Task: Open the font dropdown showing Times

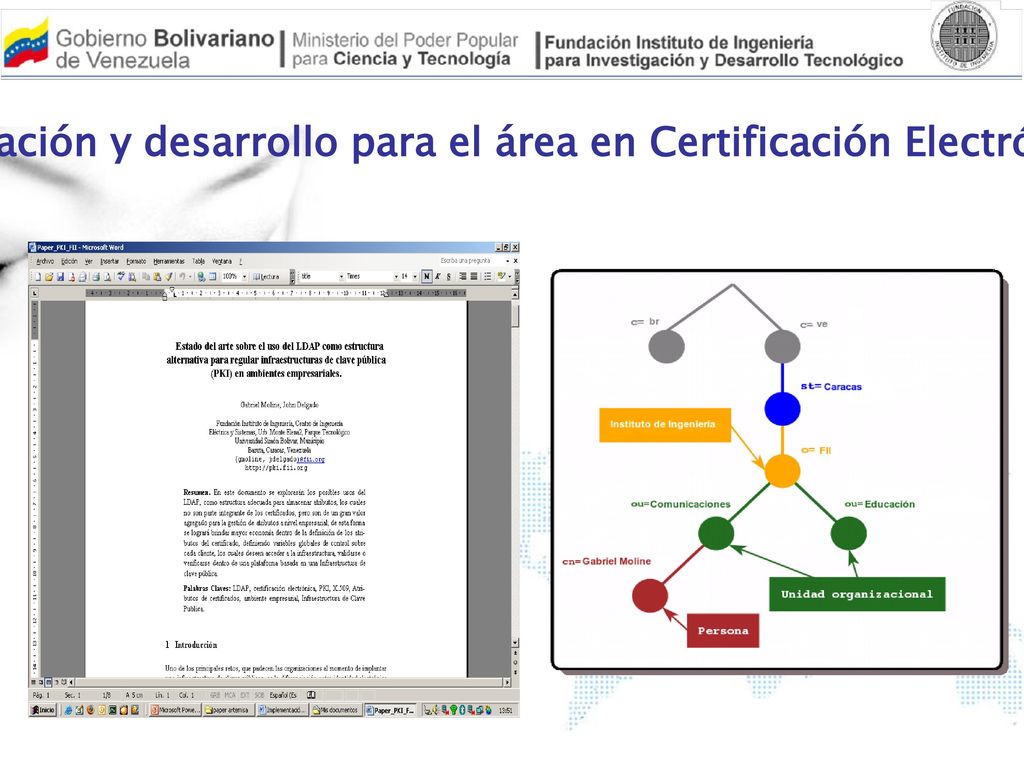Action: pos(396,277)
